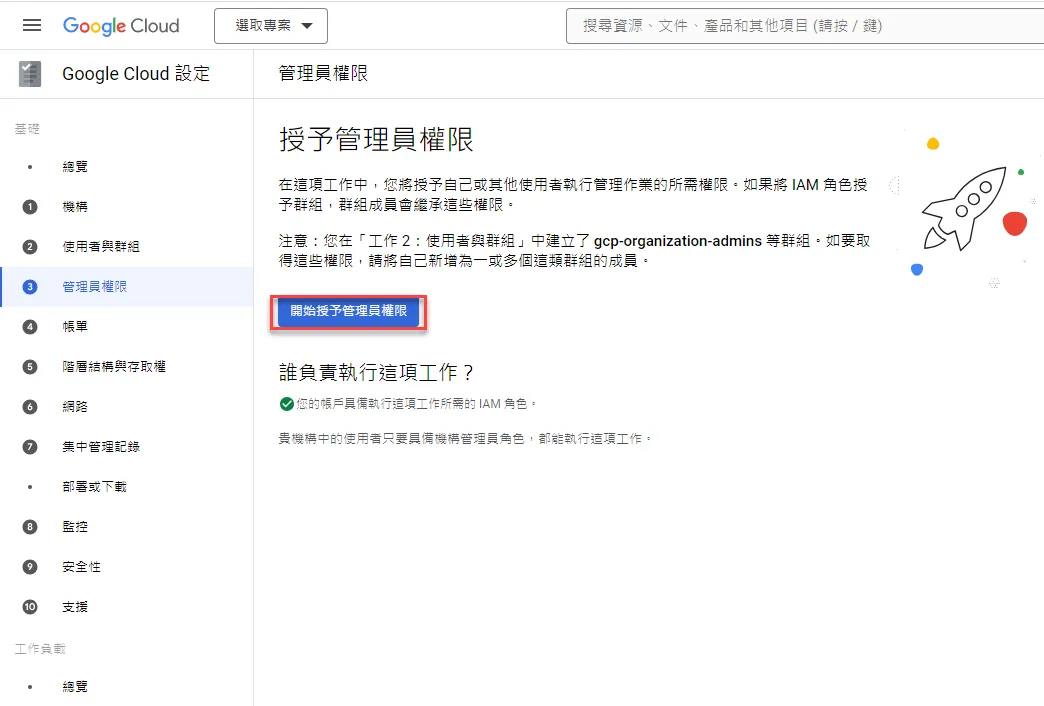Click the Google Cloud 設定 checklist icon
Screen dimensions: 1044x706
[30, 73]
